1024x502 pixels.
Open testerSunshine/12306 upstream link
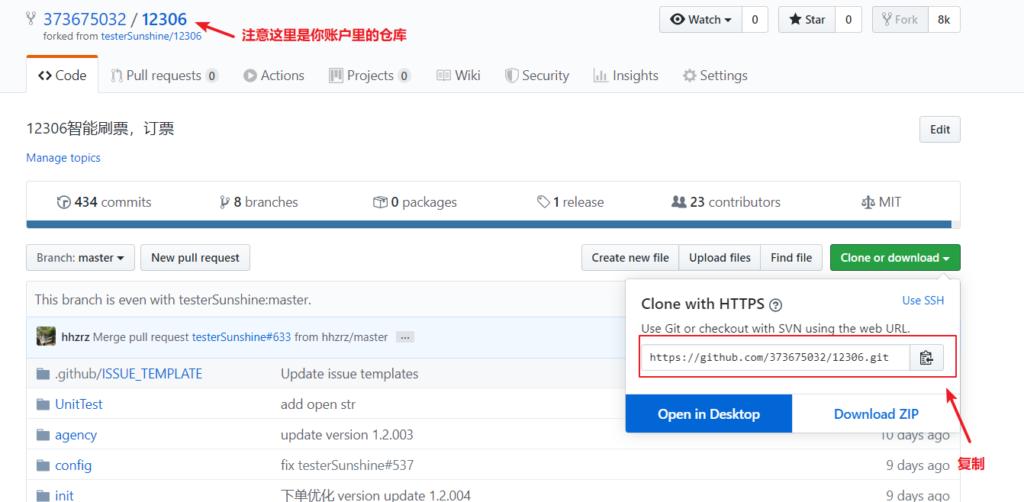[x=151, y=37]
